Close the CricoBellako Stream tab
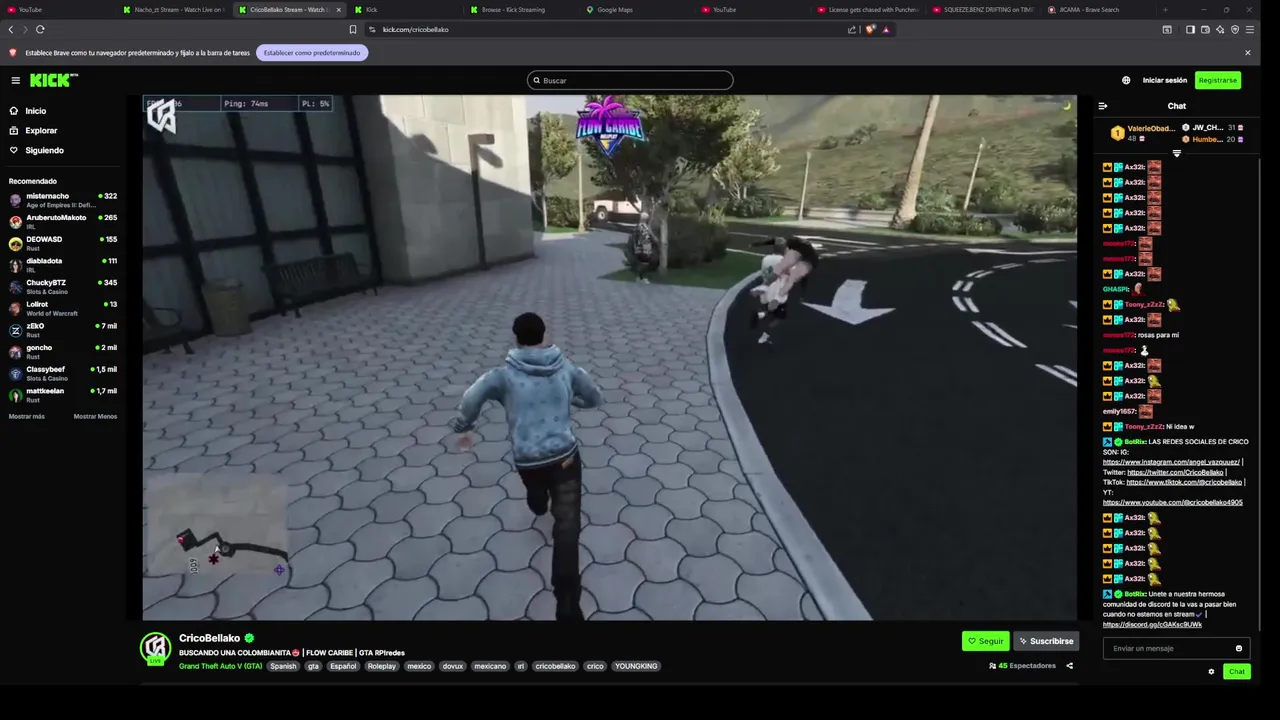The height and width of the screenshot is (720, 1280). coord(338,9)
